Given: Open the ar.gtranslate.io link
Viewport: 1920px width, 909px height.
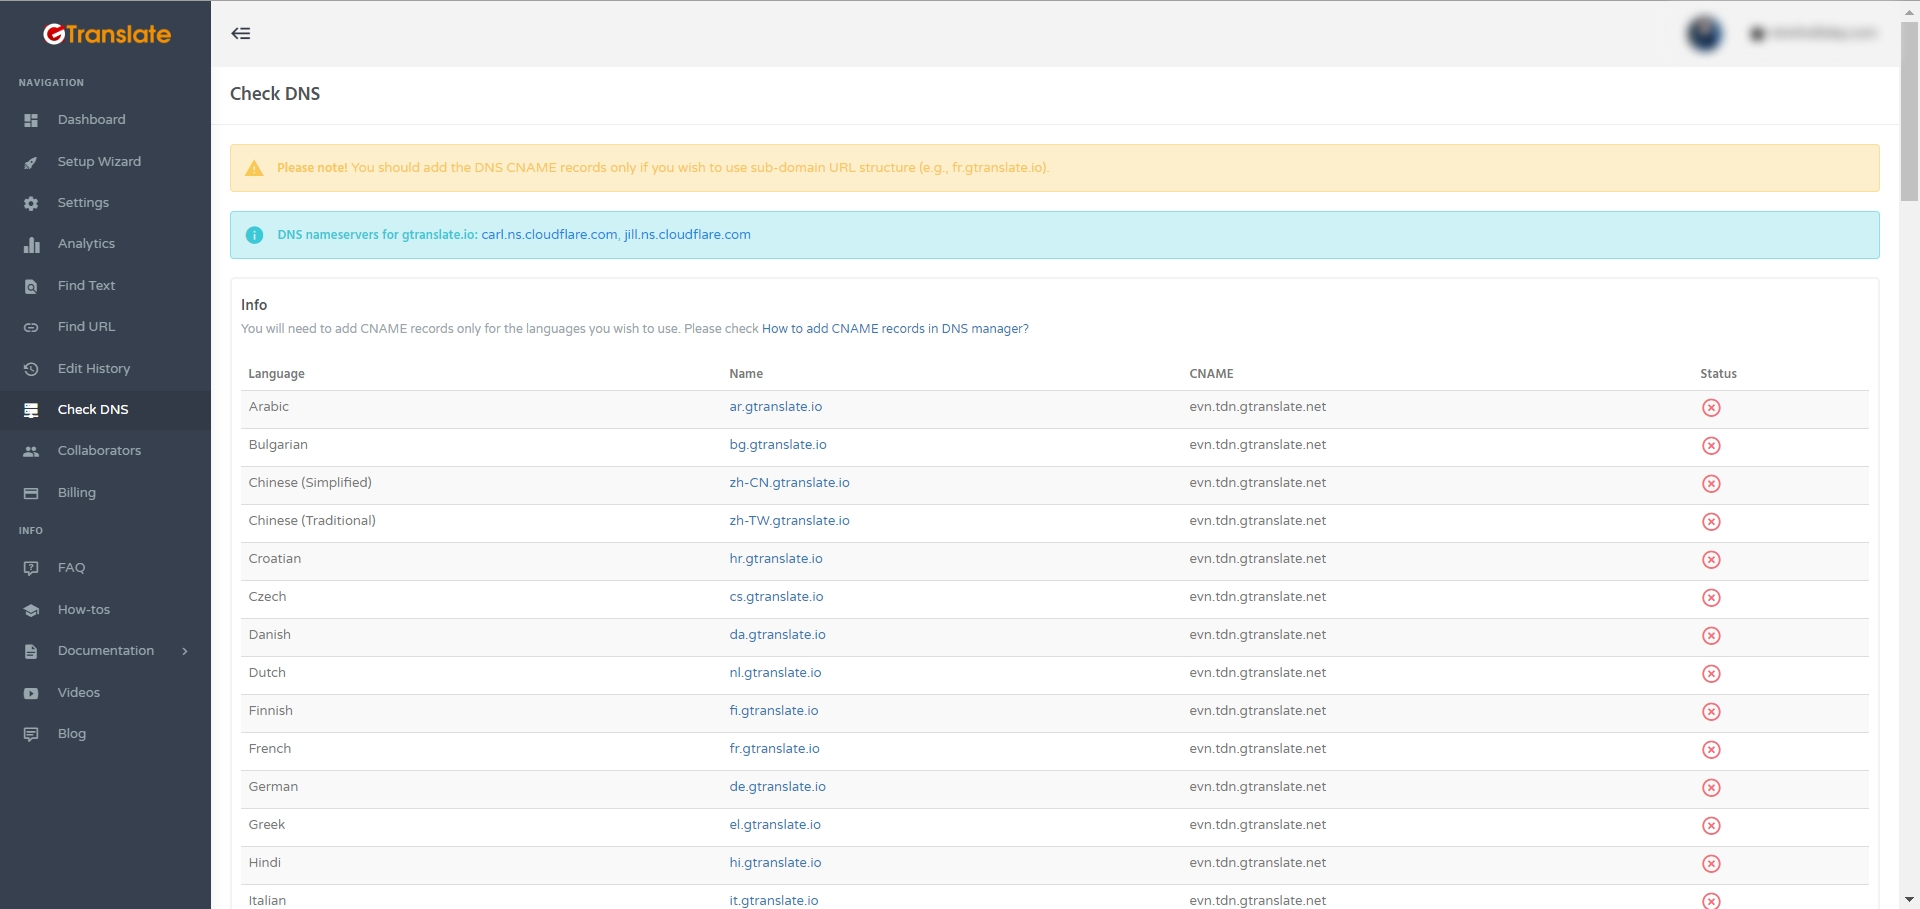Looking at the screenshot, I should click(x=776, y=407).
